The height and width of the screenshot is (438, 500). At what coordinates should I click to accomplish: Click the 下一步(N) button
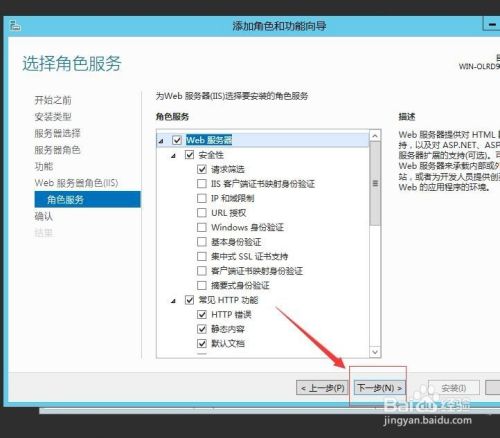(x=379, y=388)
